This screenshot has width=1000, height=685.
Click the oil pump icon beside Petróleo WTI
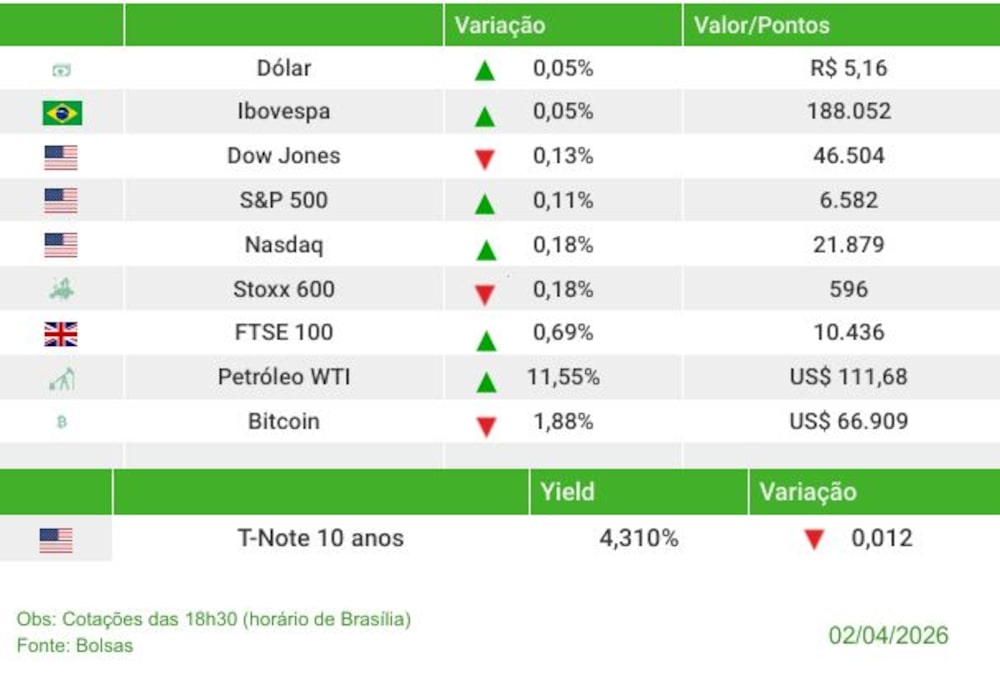click(x=61, y=379)
